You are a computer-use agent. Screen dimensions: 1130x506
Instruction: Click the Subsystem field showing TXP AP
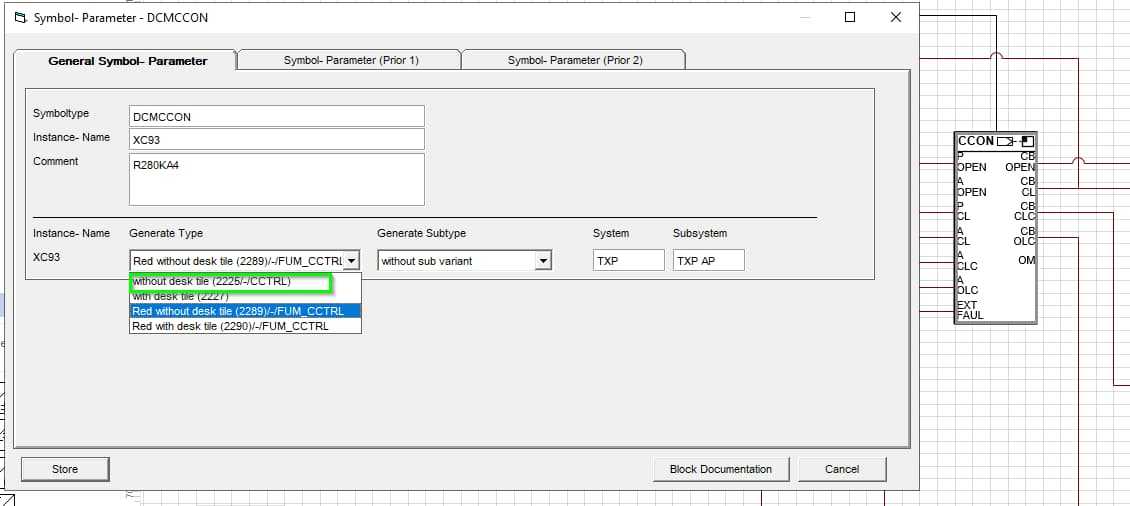tap(708, 261)
